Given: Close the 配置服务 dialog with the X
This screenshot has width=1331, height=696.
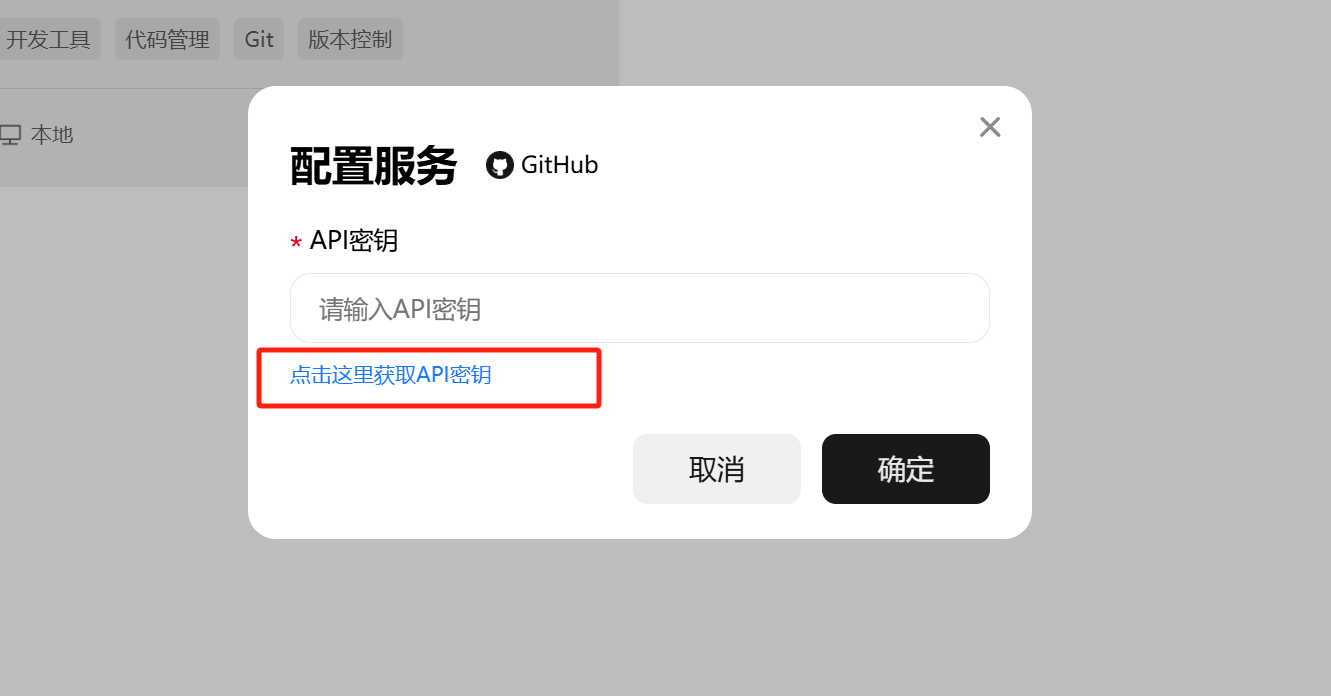Looking at the screenshot, I should click(x=990, y=127).
